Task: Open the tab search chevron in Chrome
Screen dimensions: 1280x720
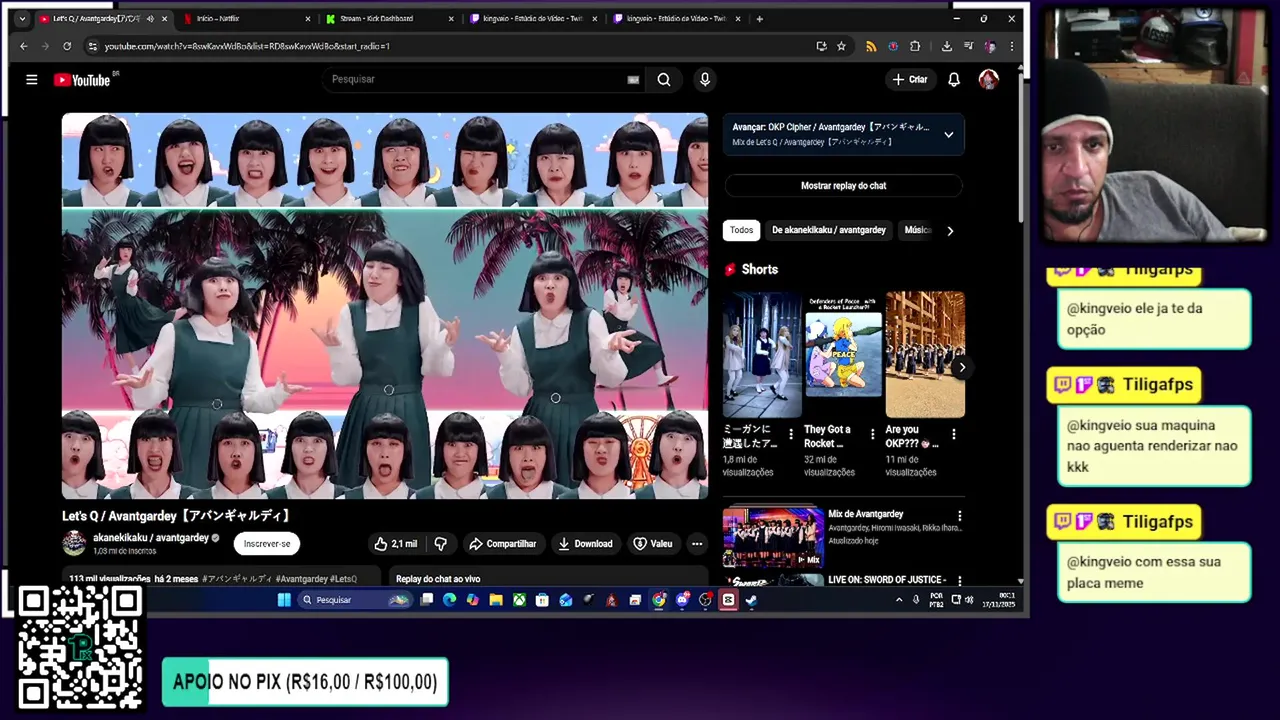Action: (x=22, y=18)
